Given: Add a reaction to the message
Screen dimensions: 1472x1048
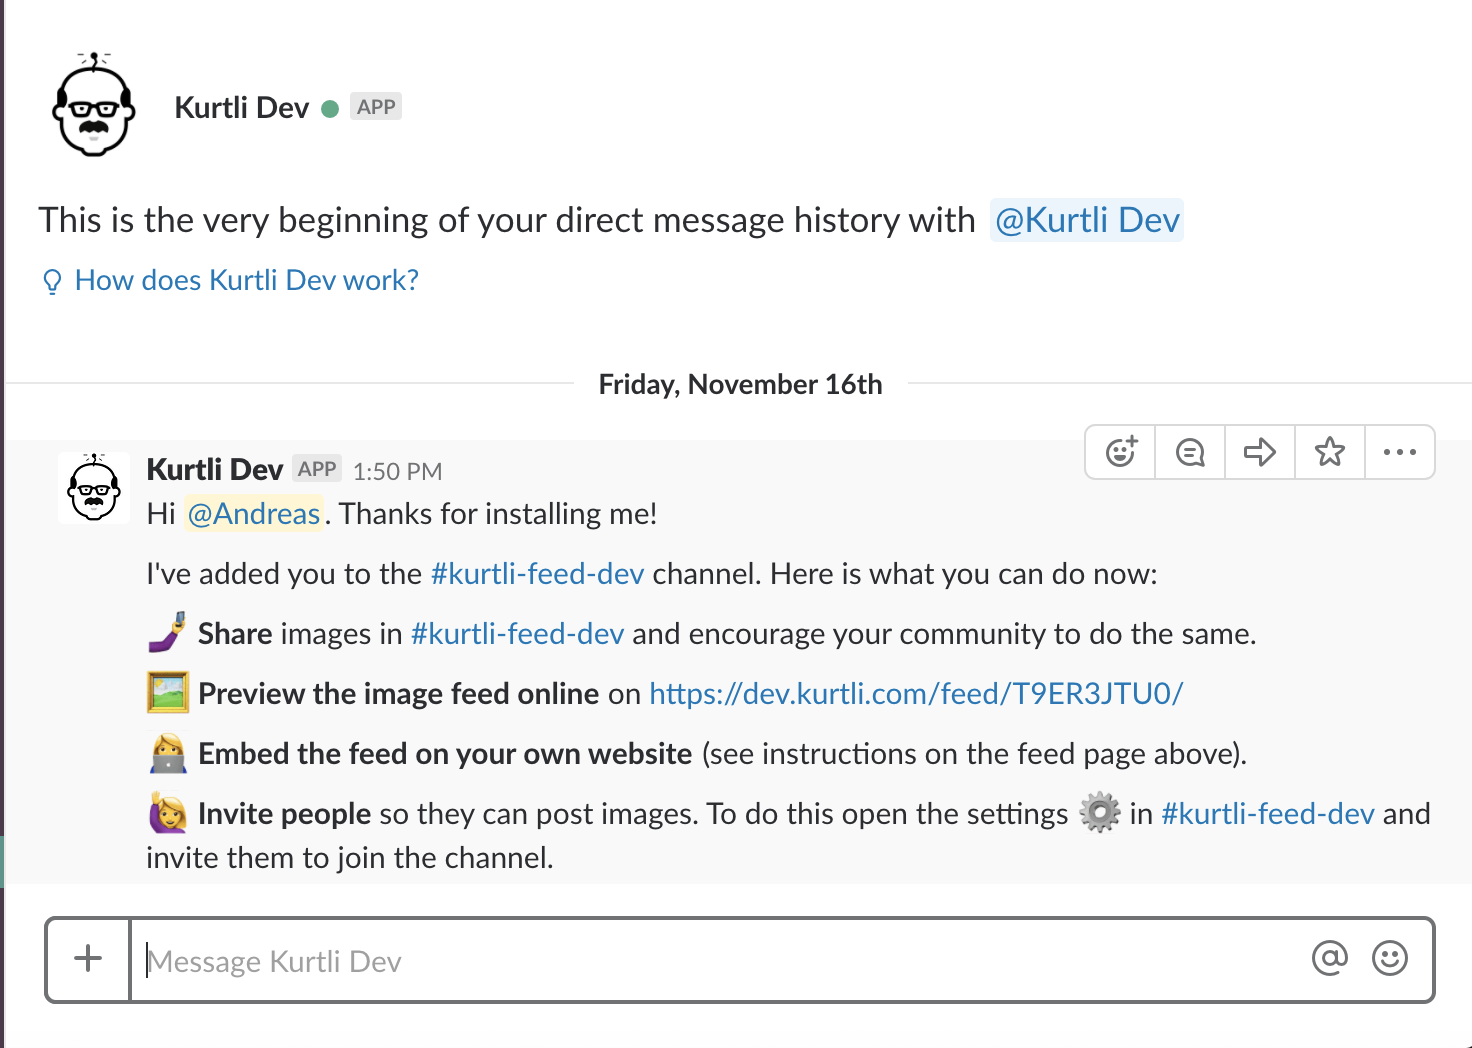Looking at the screenshot, I should [x=1121, y=452].
